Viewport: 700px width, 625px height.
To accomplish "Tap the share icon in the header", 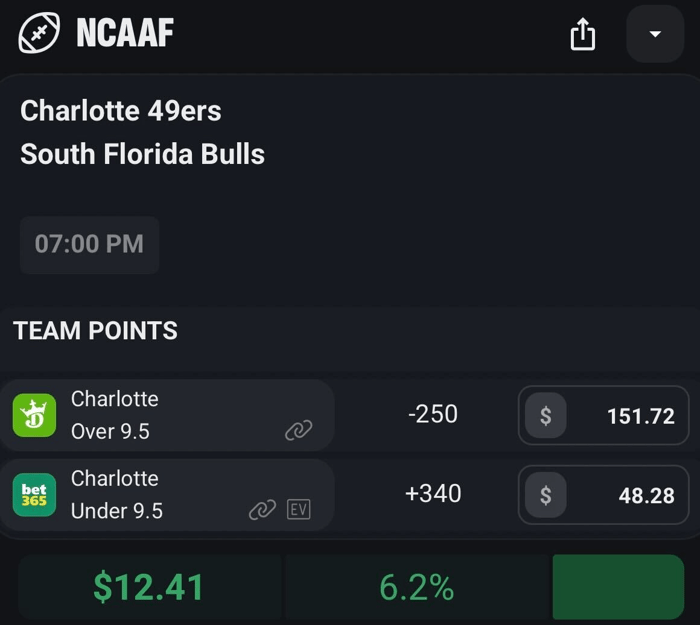I will click(582, 35).
